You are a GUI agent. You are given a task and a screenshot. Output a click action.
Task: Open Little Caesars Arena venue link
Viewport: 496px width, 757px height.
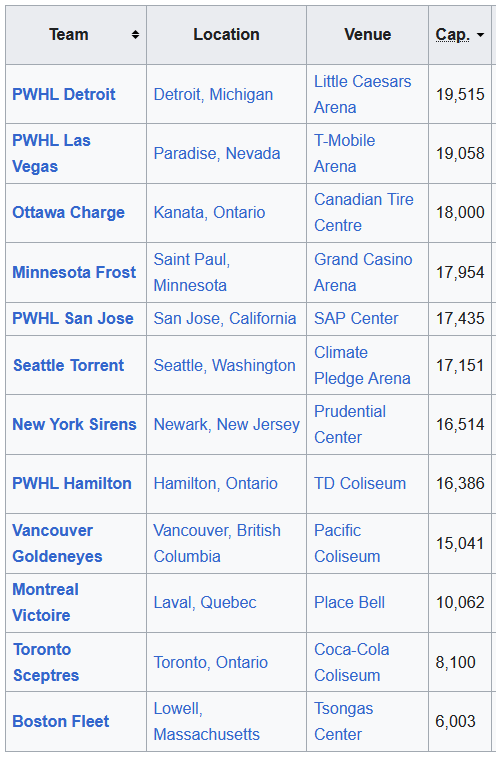[x=363, y=94]
